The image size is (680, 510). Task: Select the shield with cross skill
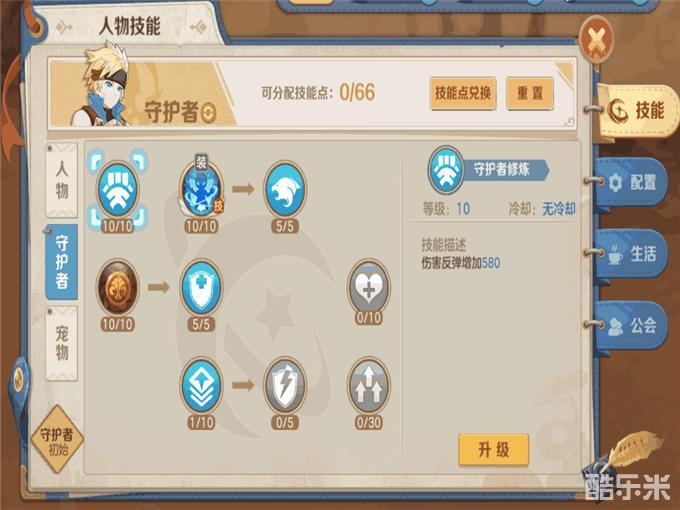[x=201, y=288]
